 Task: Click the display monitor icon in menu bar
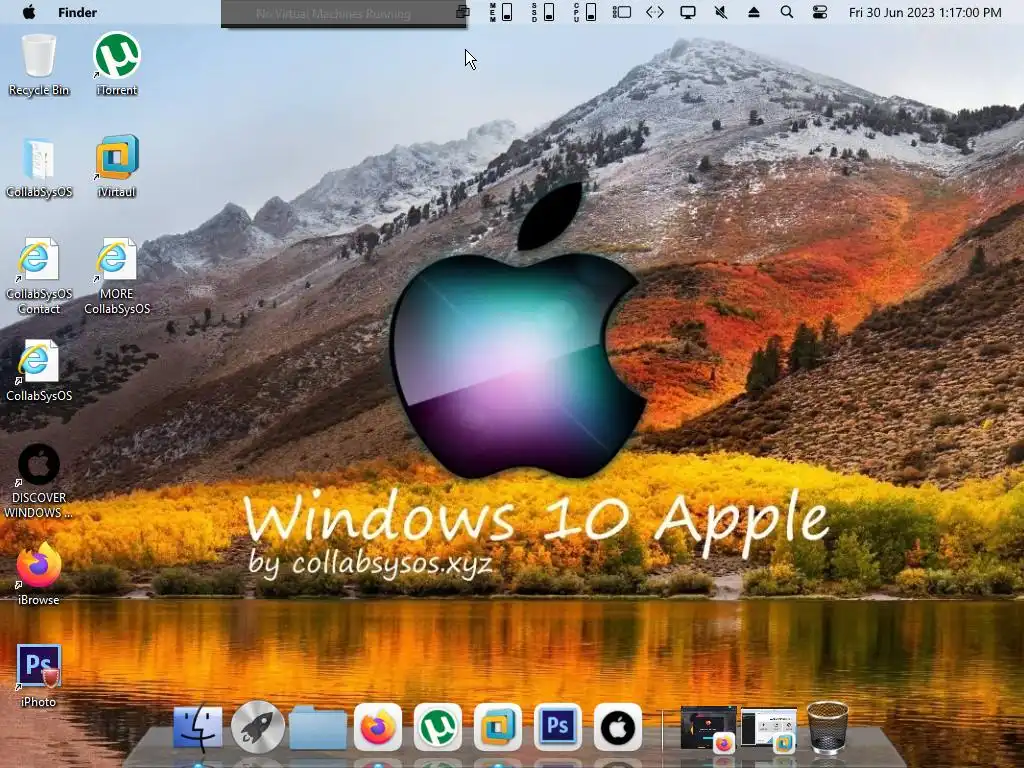(688, 12)
